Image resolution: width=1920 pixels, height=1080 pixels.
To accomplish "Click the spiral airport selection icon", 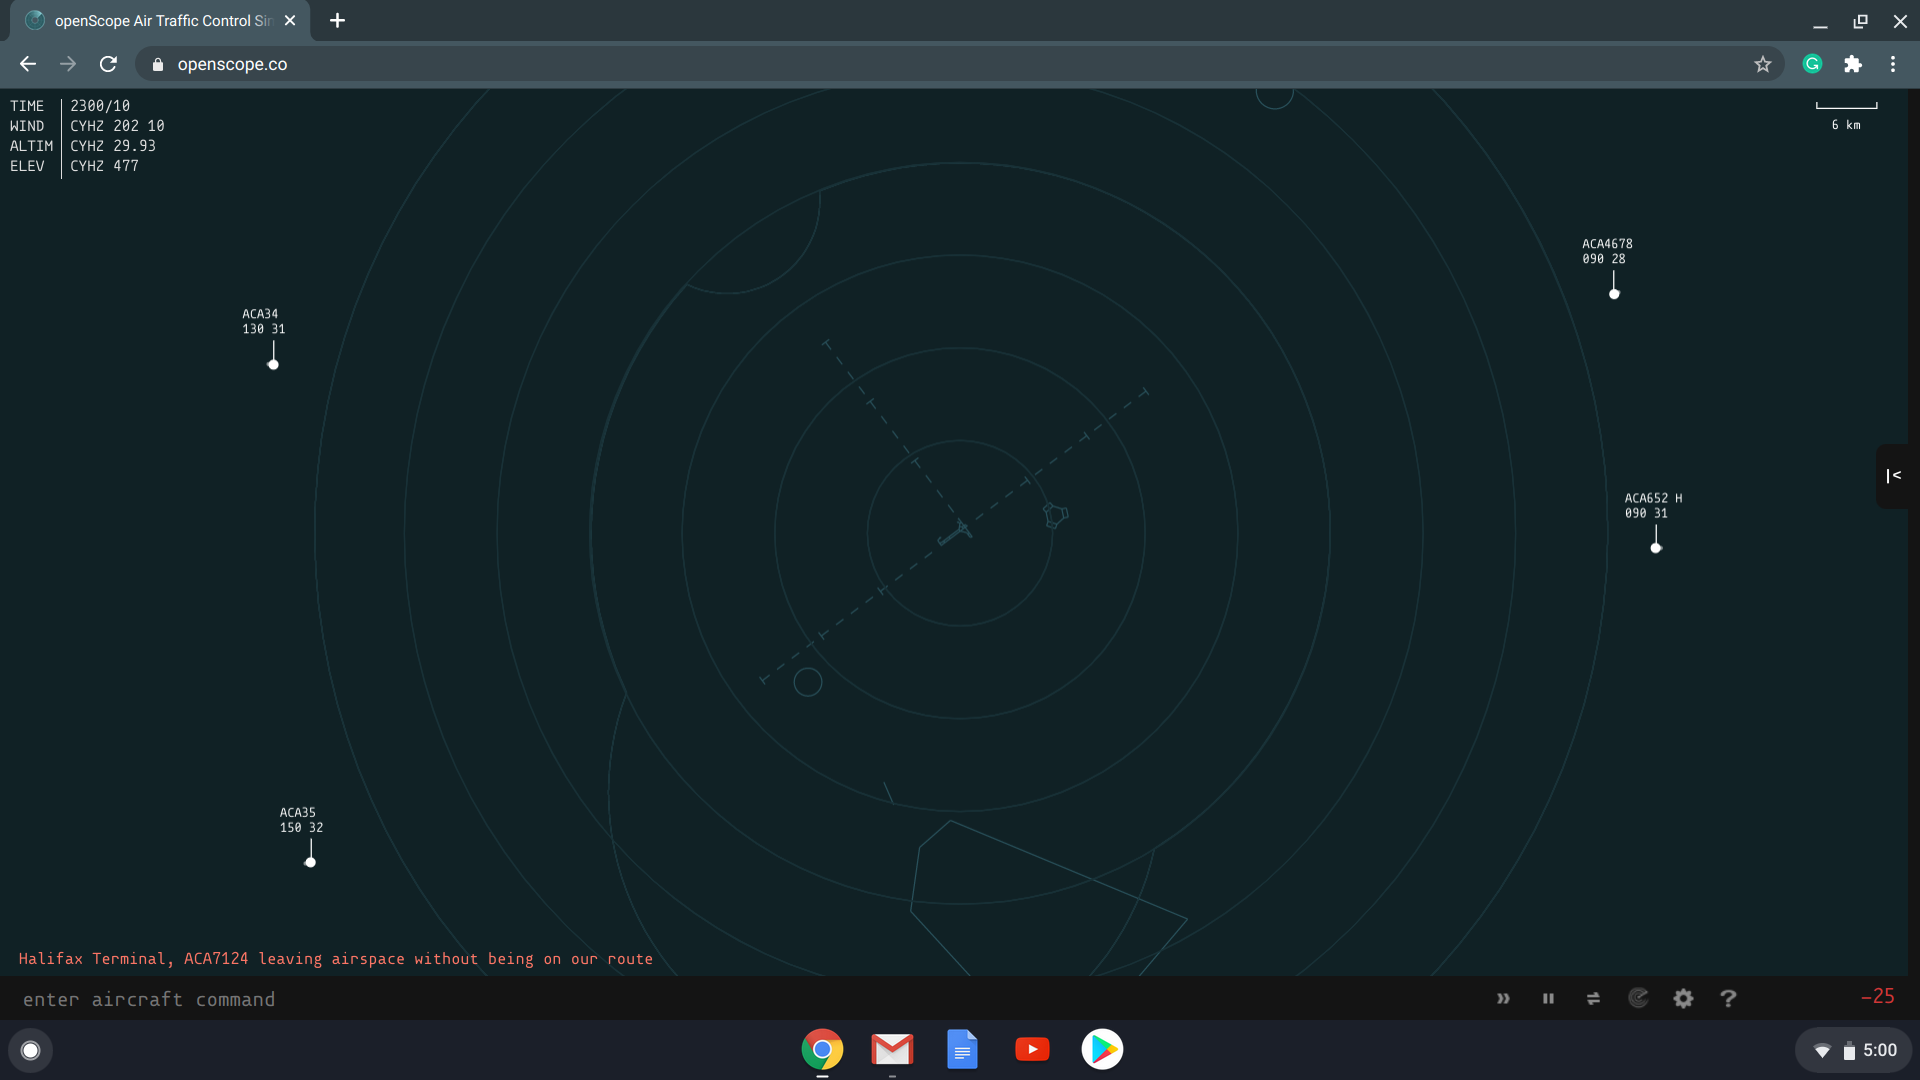I will click(1638, 998).
